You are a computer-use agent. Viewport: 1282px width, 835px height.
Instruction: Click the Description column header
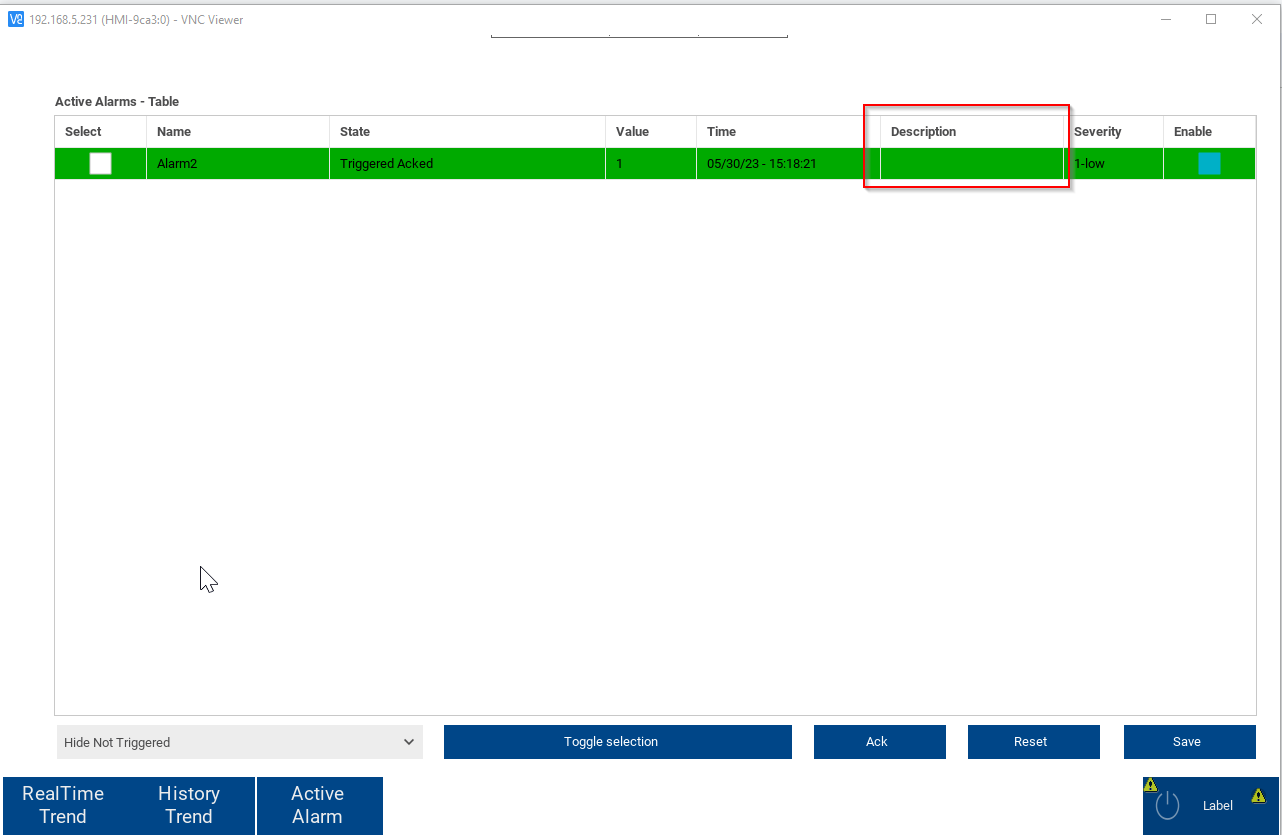[972, 132]
